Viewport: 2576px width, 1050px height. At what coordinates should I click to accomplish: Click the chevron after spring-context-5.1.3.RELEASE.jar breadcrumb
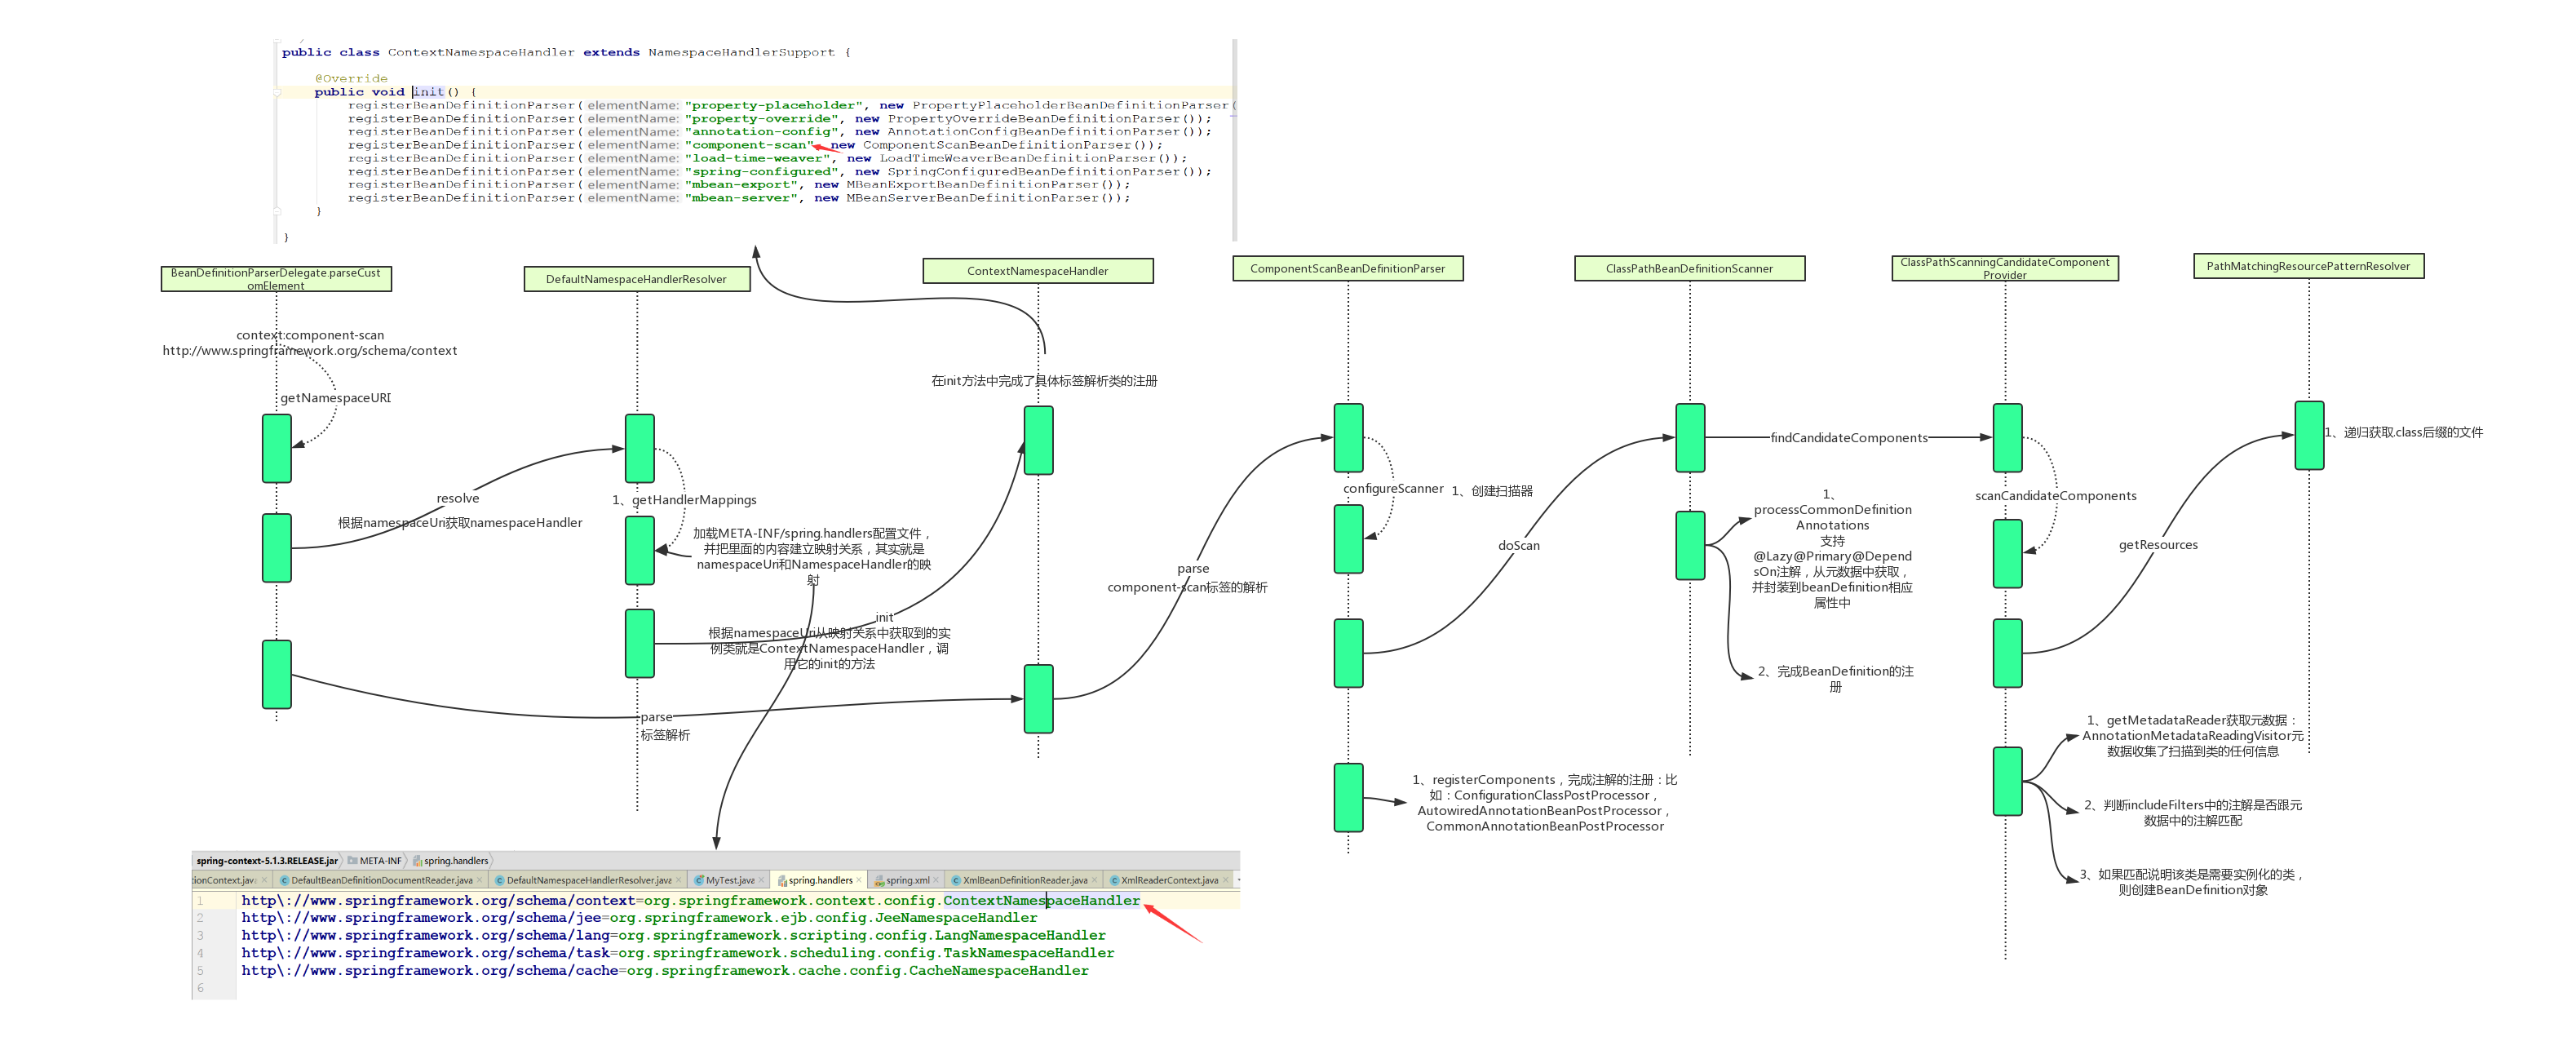[x=341, y=862]
